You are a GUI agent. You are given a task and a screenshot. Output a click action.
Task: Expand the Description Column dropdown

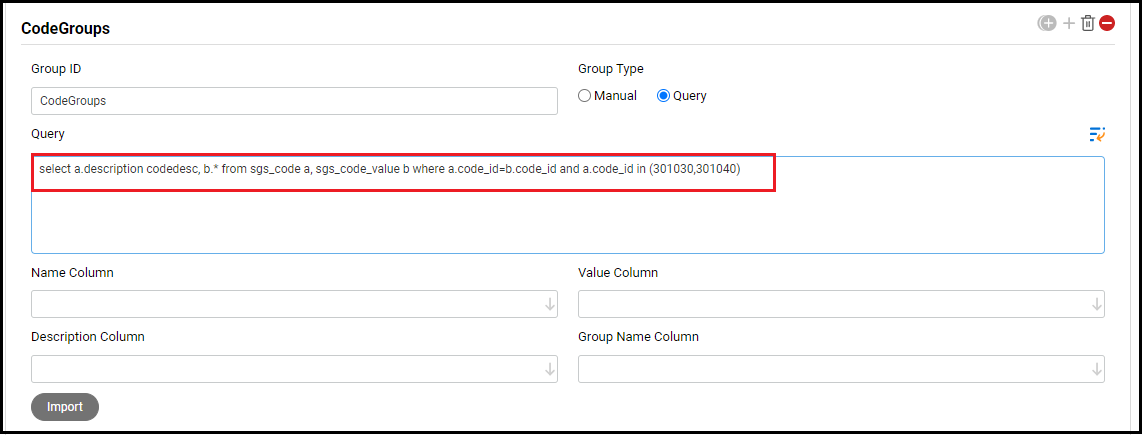click(x=294, y=369)
